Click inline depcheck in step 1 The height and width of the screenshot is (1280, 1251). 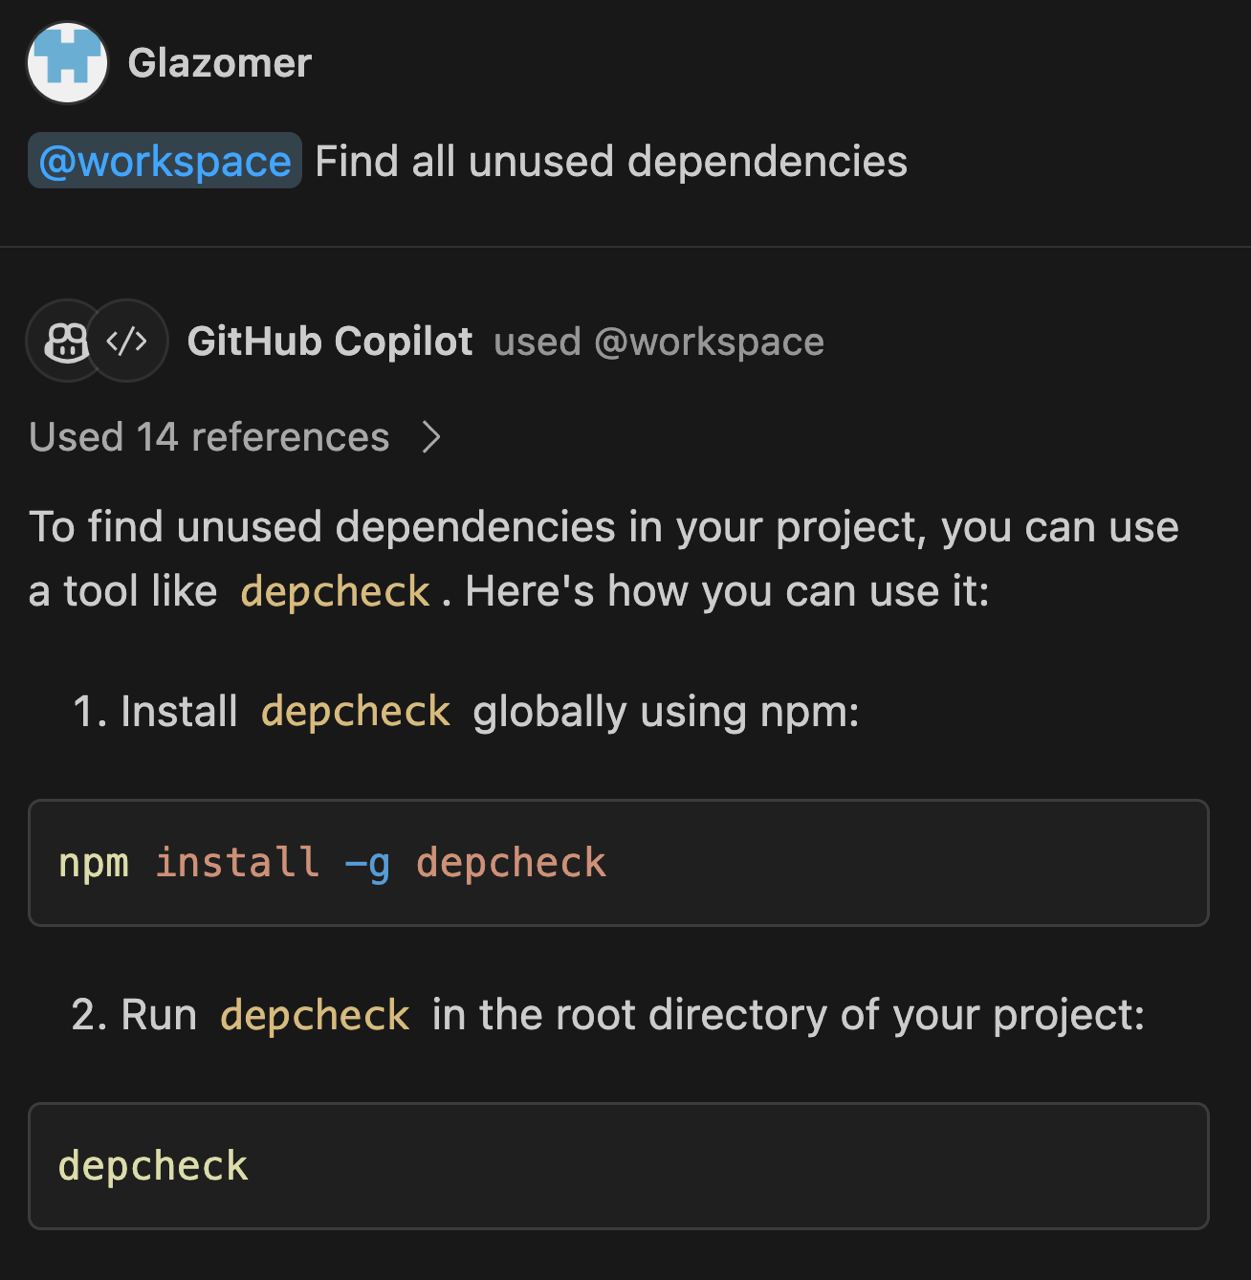point(355,712)
